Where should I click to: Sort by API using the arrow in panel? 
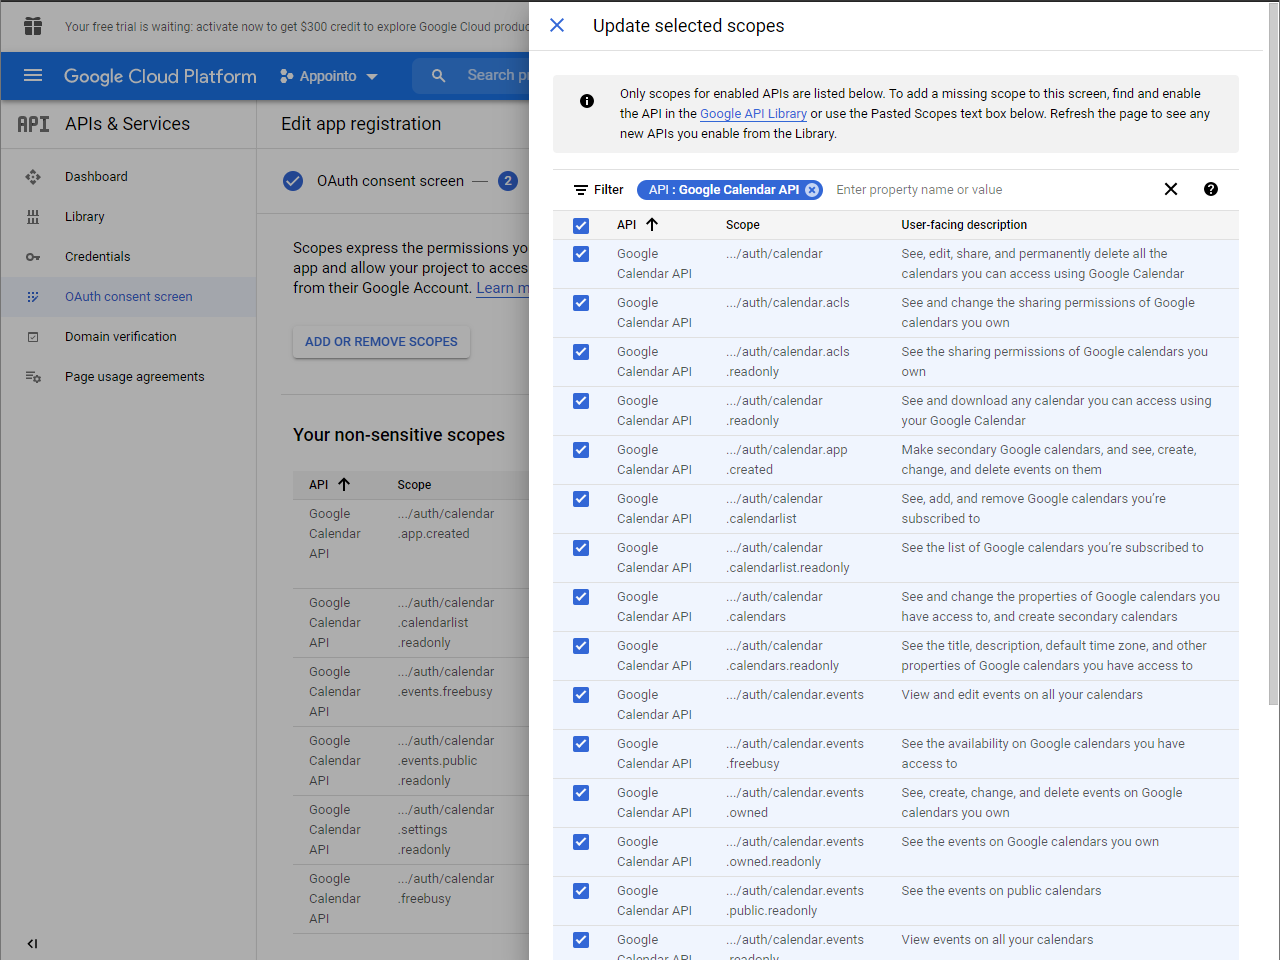click(x=652, y=225)
